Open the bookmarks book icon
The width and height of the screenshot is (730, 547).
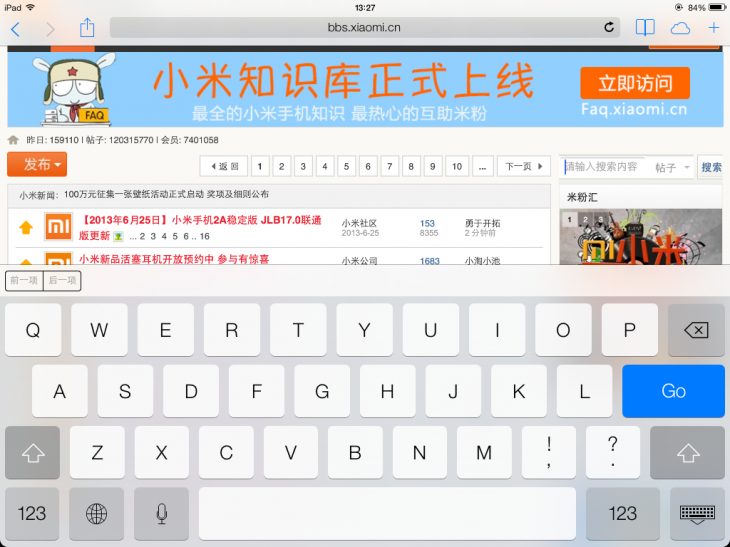tap(645, 28)
